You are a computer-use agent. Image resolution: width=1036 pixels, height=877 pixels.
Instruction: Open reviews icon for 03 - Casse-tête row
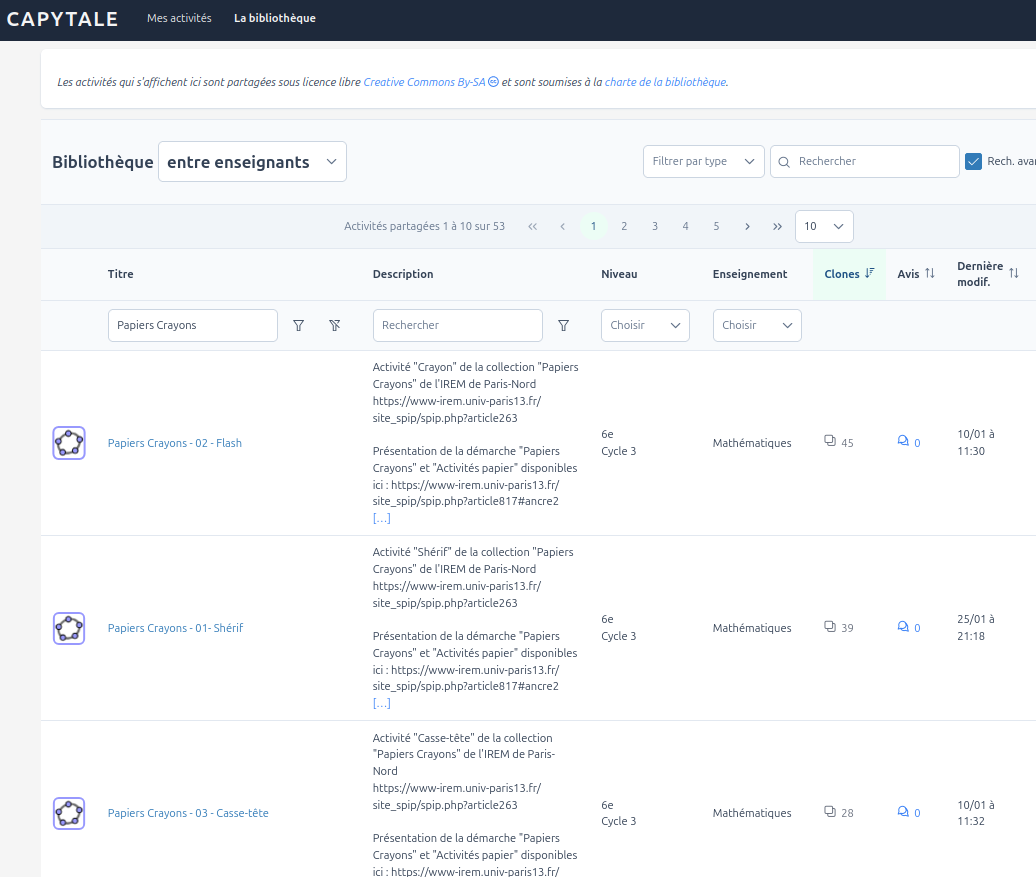[903, 811]
